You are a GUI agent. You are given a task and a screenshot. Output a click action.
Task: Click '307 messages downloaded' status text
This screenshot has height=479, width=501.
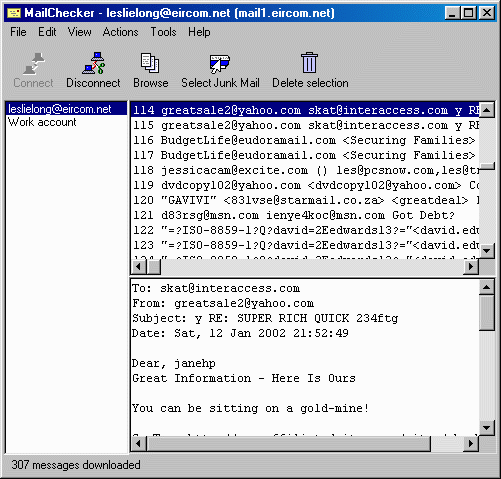(76, 465)
